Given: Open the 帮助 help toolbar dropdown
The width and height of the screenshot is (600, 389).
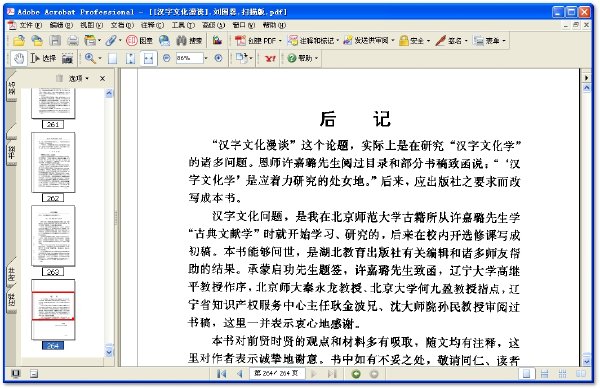Looking at the screenshot, I should click(302, 58).
